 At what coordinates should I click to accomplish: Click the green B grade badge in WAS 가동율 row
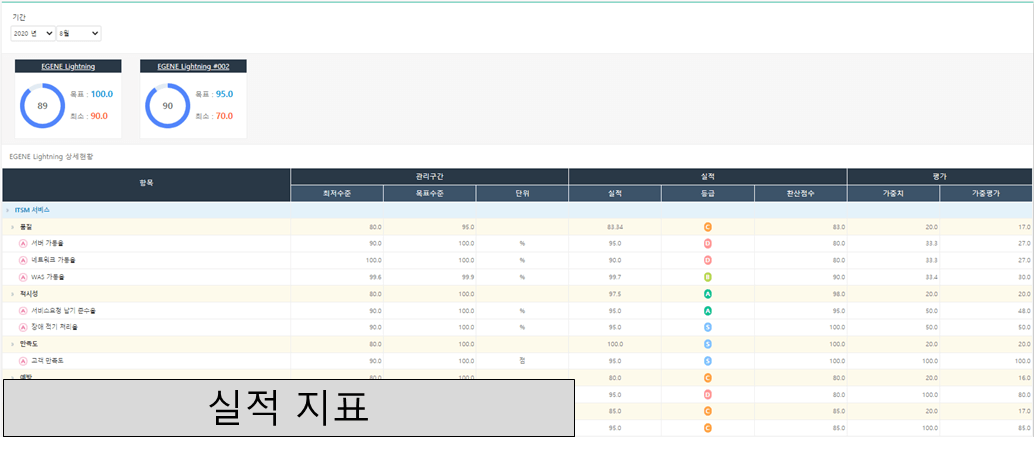708,277
